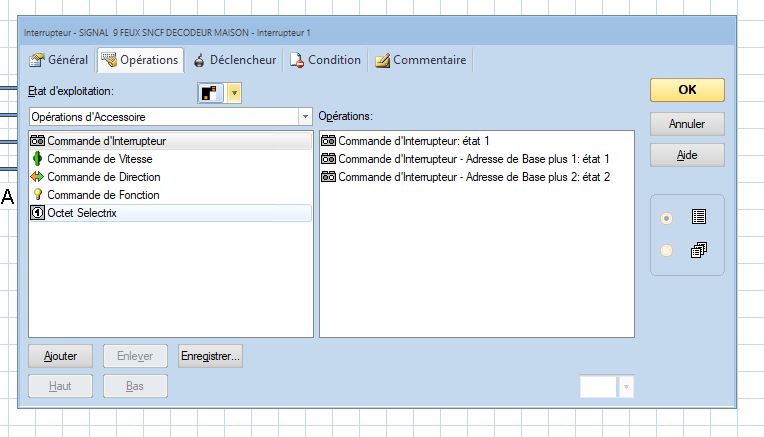The width and height of the screenshot is (764, 437).
Task: Select Commande de Fonction operation
Action: [x=170, y=195]
